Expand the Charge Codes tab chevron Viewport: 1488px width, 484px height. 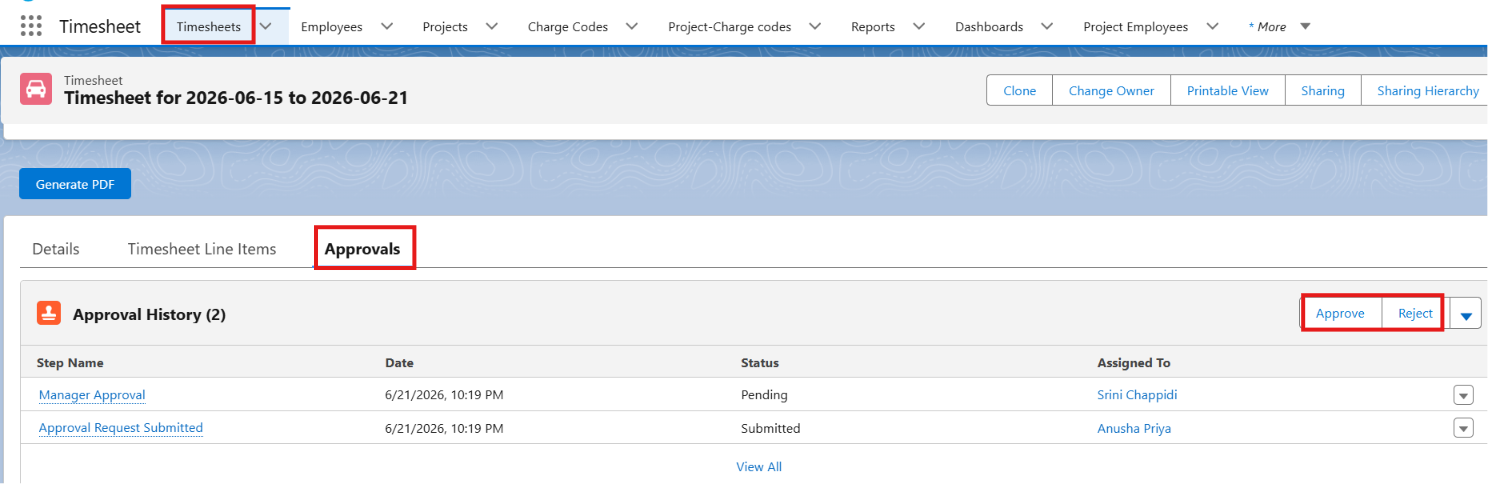(x=632, y=26)
